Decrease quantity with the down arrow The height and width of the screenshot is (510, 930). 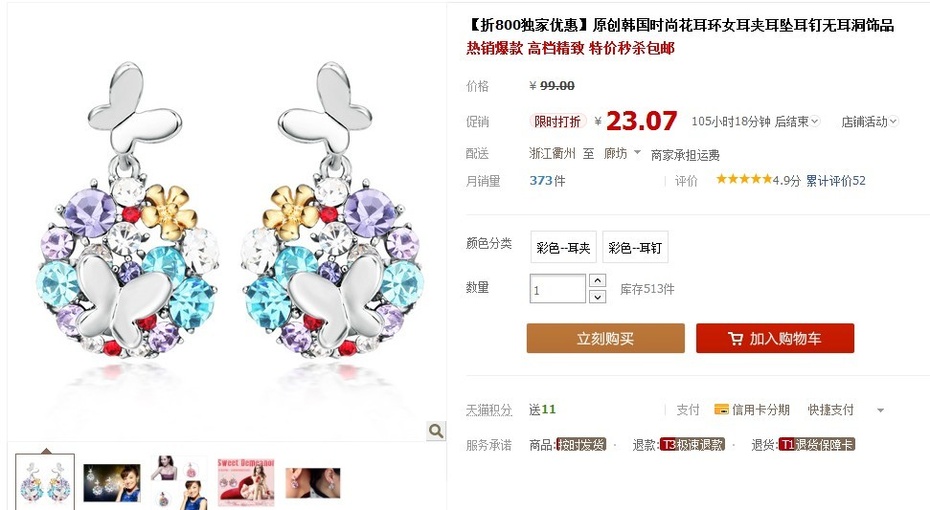597,297
